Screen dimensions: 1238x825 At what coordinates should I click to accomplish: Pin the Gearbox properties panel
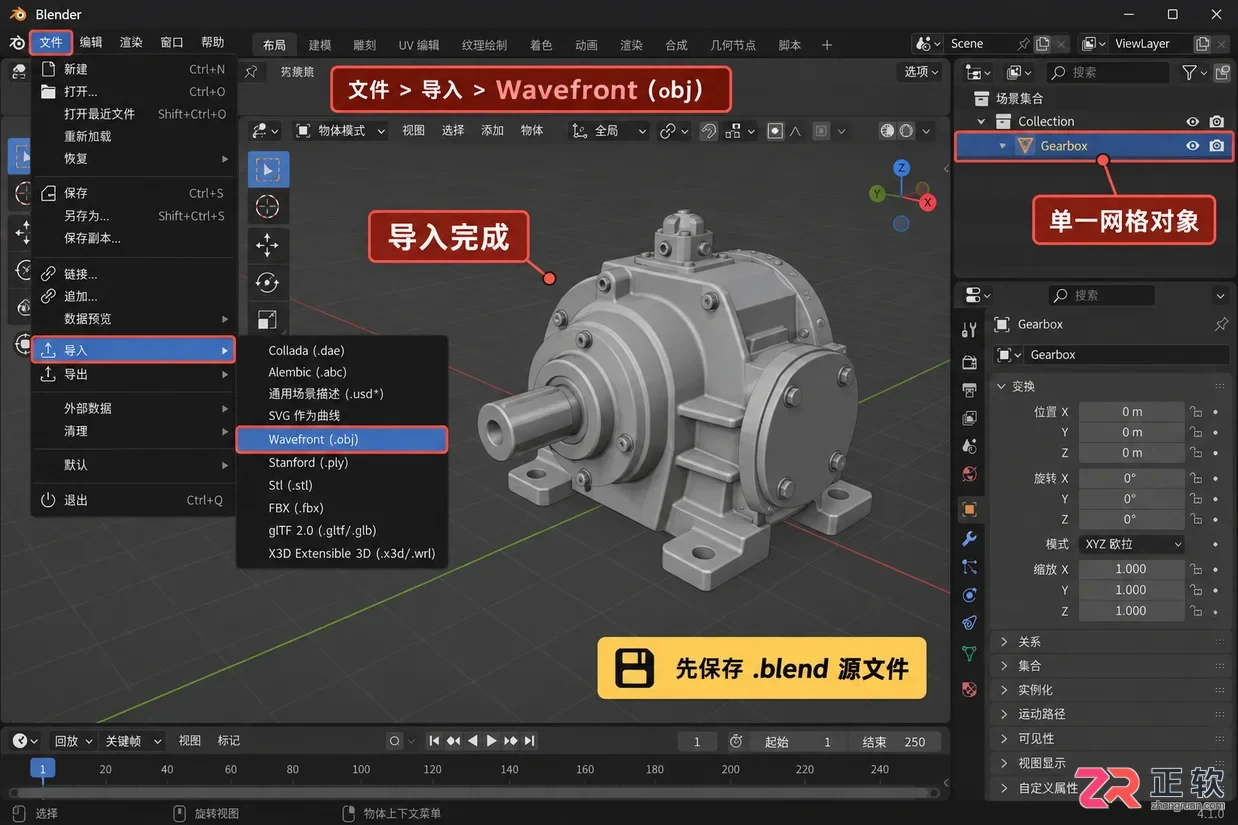[x=1220, y=324]
